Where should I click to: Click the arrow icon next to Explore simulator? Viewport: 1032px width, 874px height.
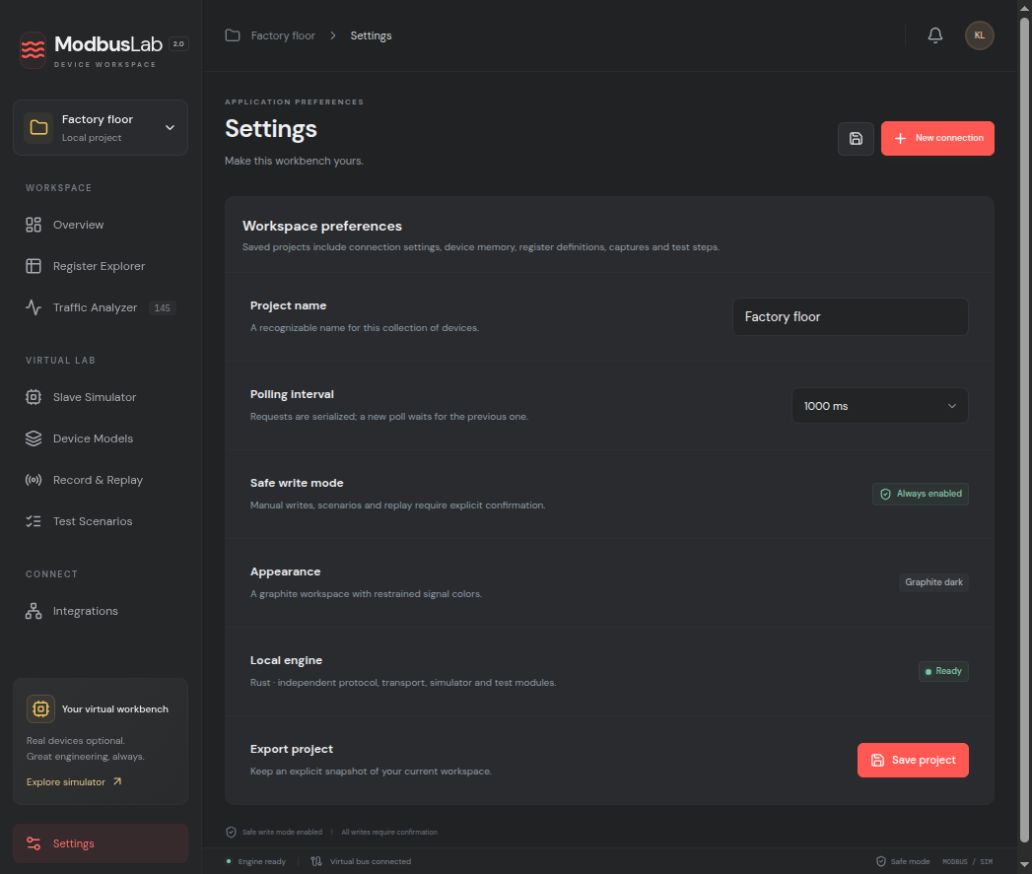pyautogui.click(x=117, y=781)
